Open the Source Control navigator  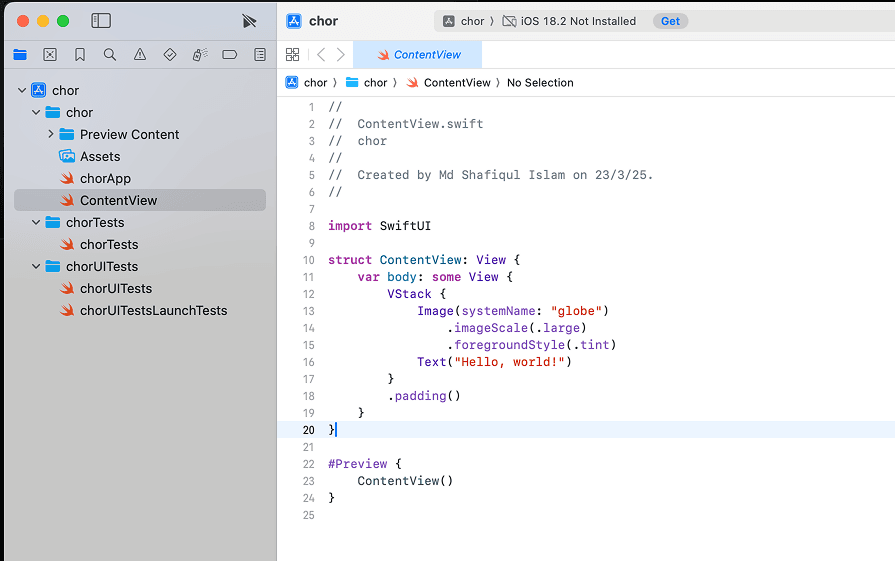pyautogui.click(x=50, y=55)
